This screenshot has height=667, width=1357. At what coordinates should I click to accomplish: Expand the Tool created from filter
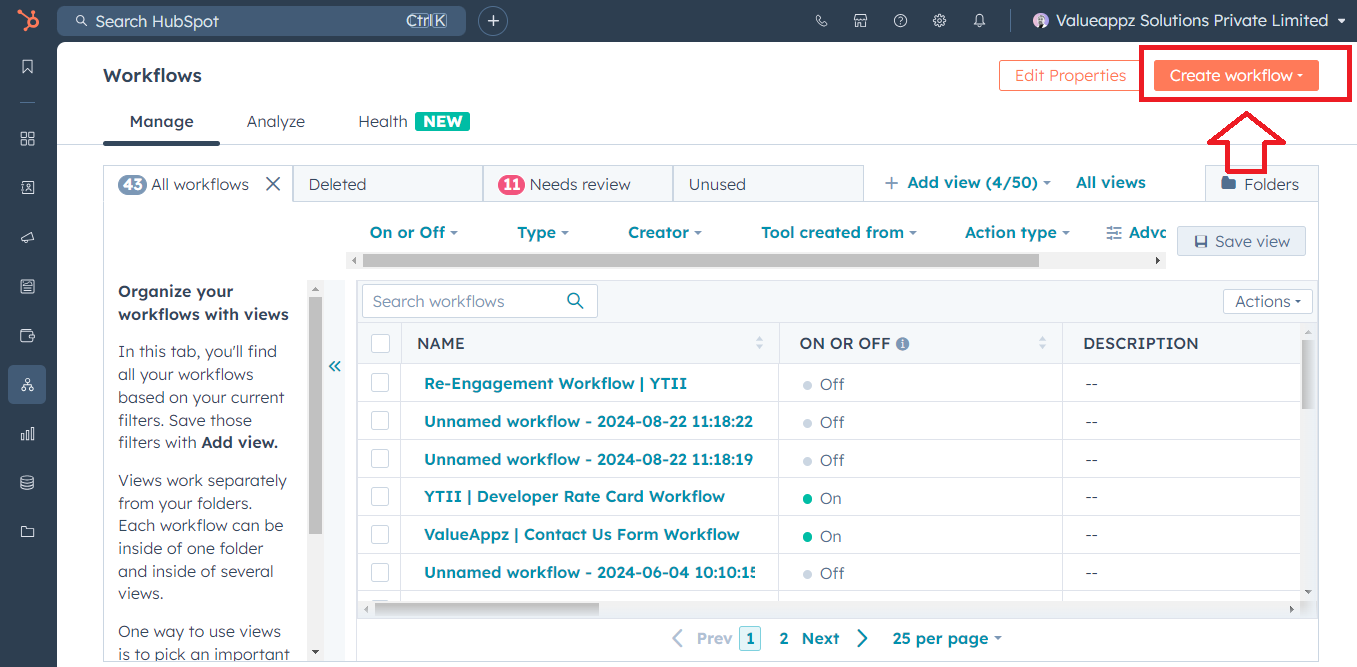coord(838,232)
